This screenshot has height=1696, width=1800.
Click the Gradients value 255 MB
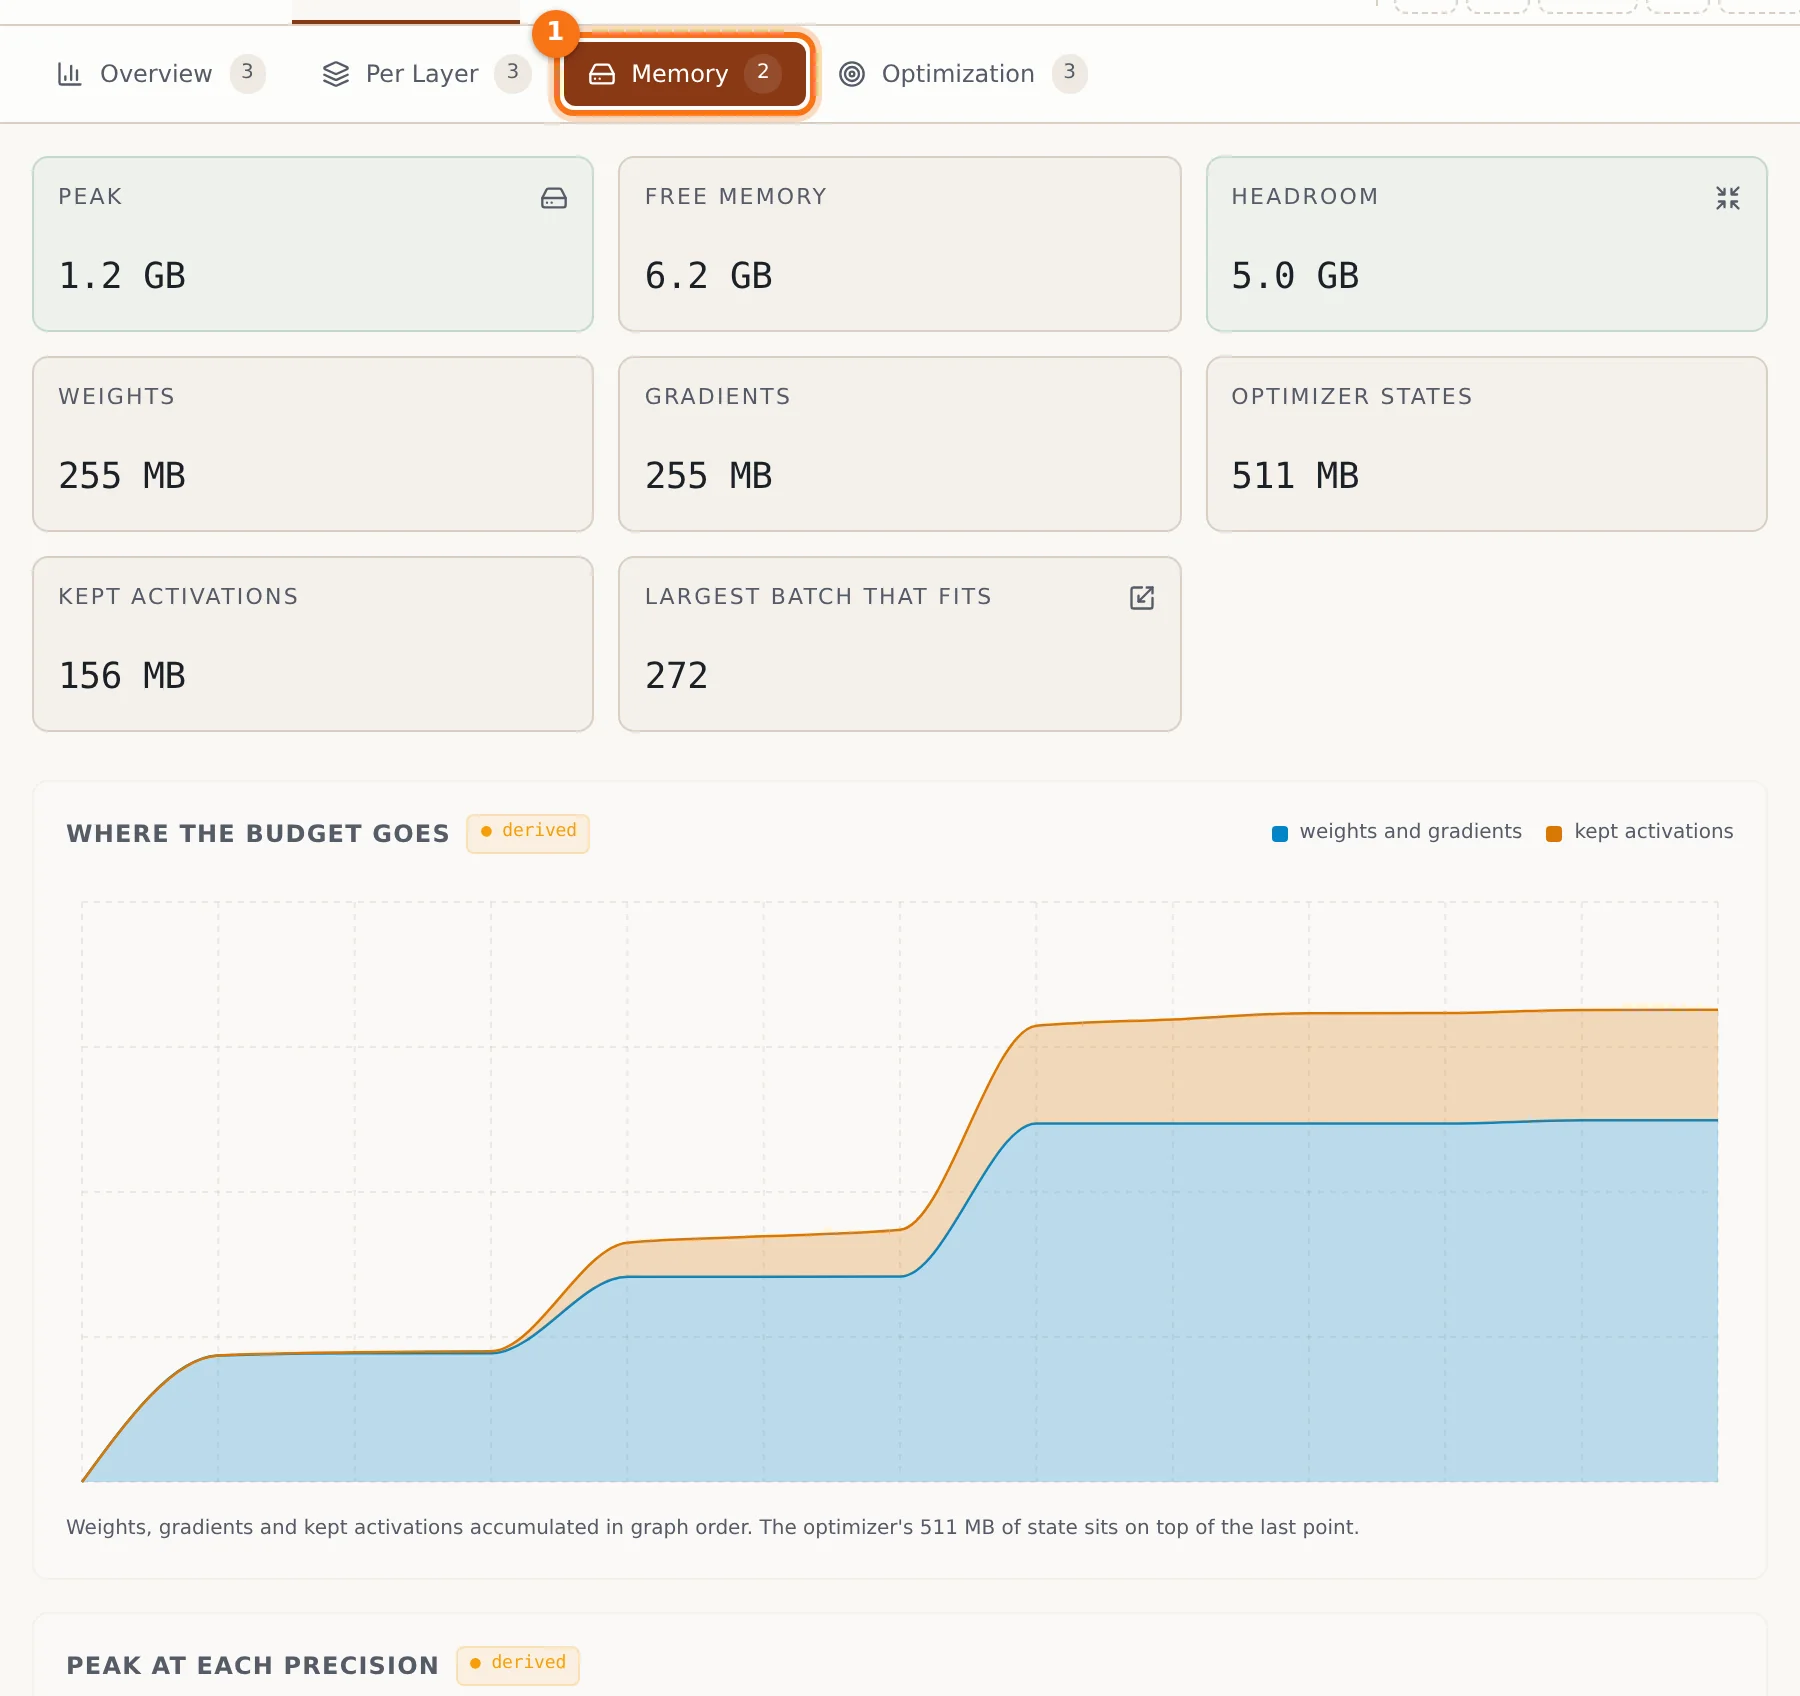tap(709, 476)
